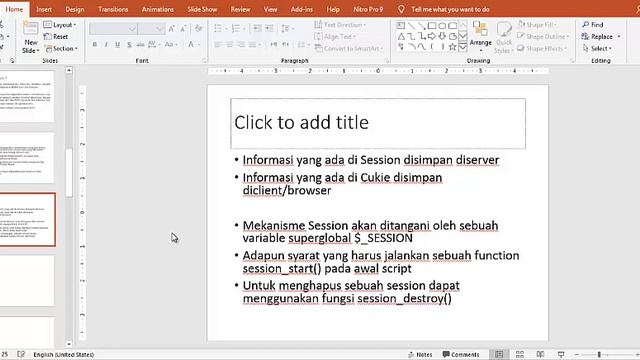
Task: Open the Nitro Pro 9 tab
Action: click(368, 9)
